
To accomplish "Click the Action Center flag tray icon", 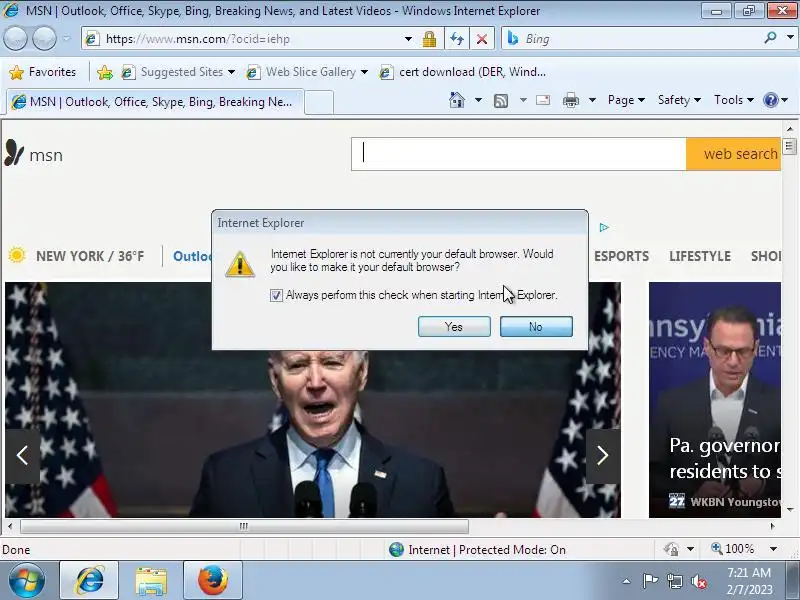I will pyautogui.click(x=650, y=581).
